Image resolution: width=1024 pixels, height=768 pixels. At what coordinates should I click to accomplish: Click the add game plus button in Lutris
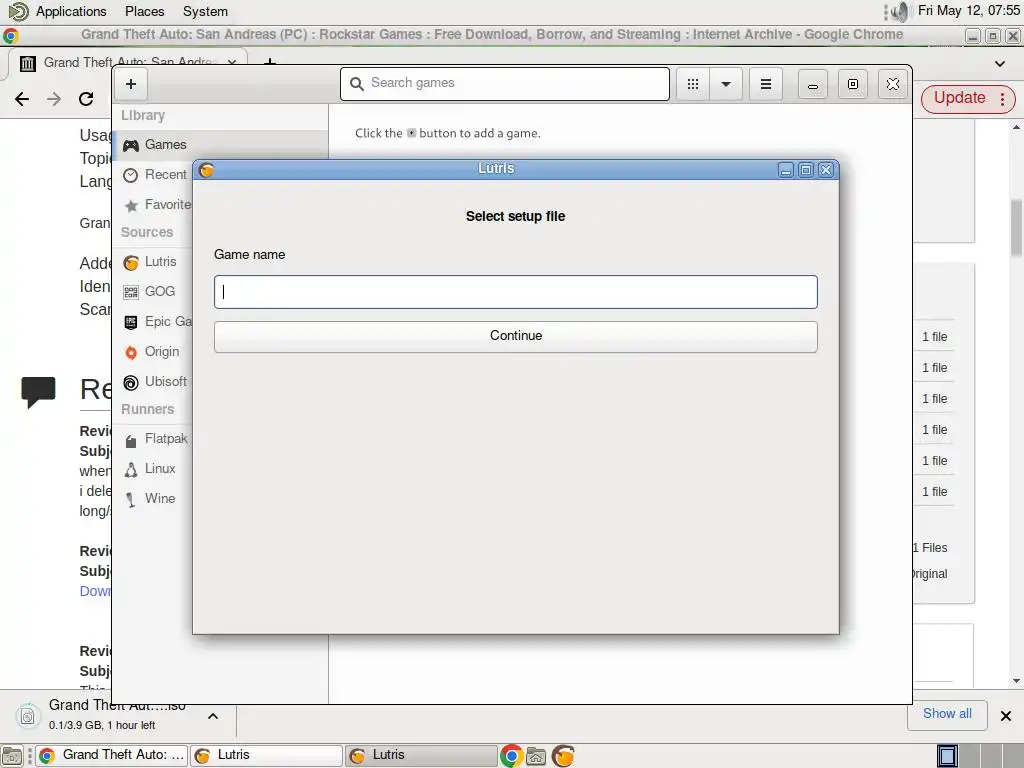131,84
